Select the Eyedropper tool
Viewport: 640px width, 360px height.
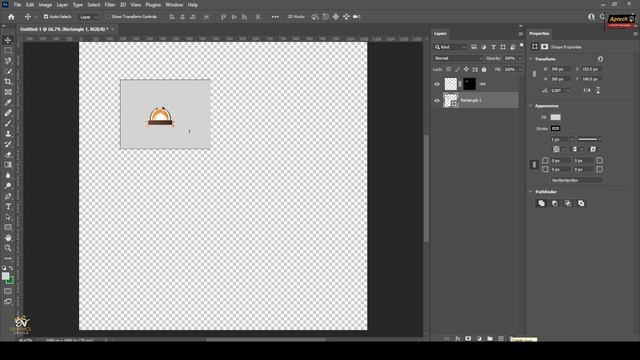[x=8, y=102]
